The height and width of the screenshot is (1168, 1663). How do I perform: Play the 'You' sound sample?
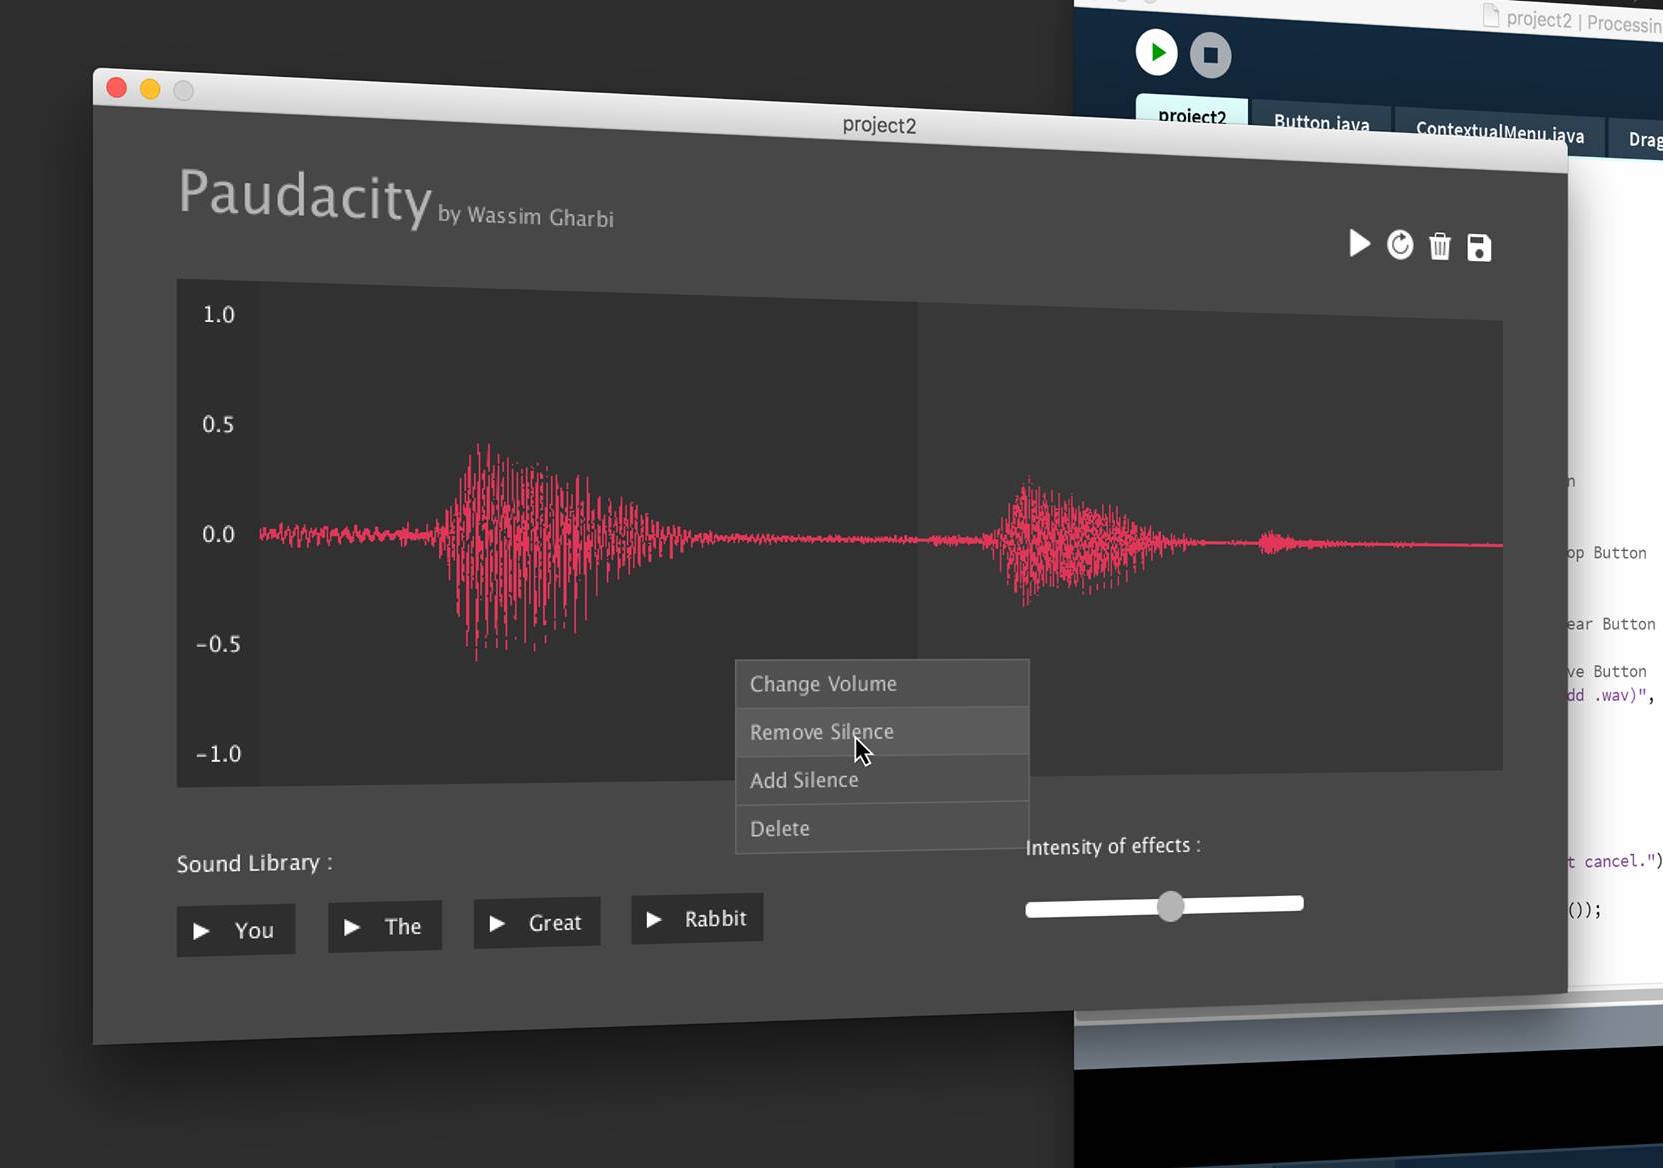coord(236,930)
